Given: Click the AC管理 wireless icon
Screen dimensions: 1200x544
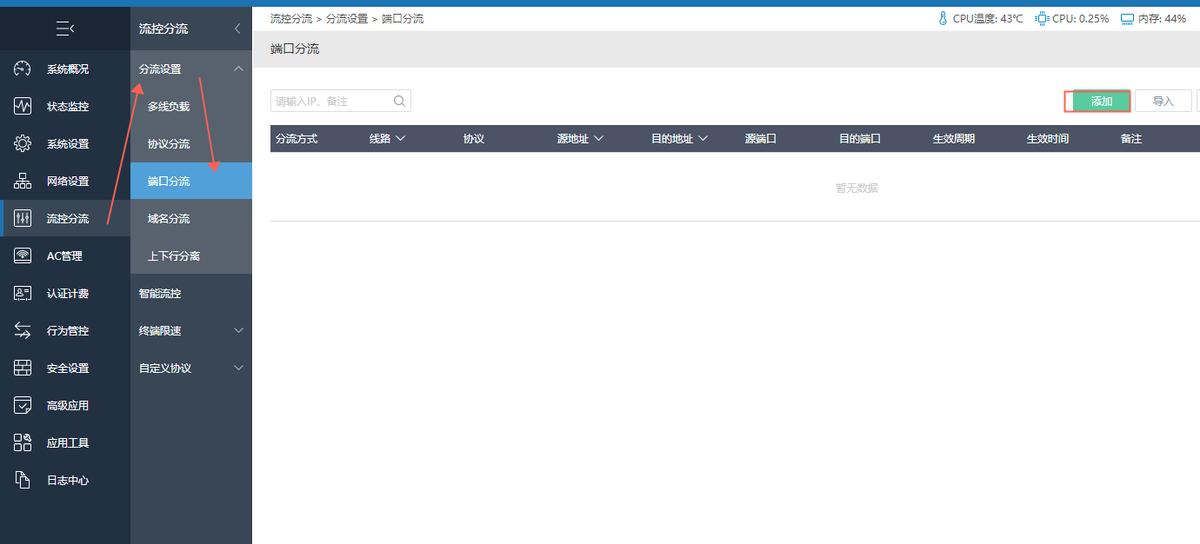Looking at the screenshot, I should (x=22, y=256).
